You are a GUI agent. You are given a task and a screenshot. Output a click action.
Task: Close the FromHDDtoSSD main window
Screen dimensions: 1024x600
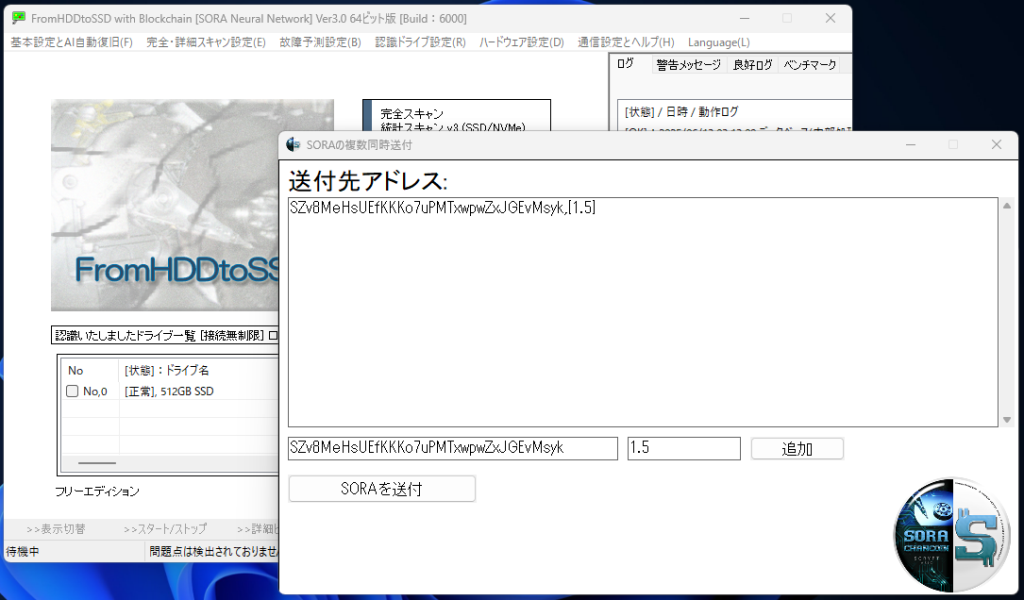[x=830, y=18]
